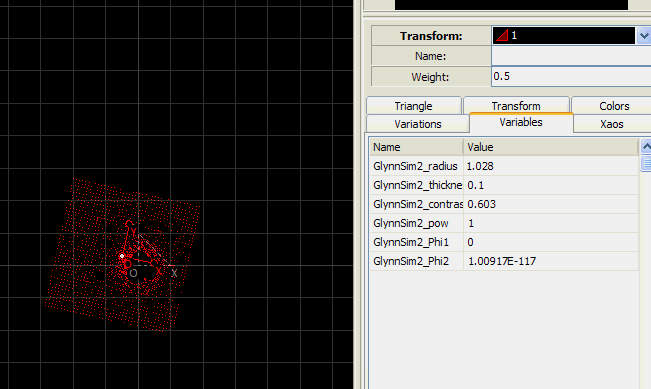Select the Xaos tab

click(612, 124)
